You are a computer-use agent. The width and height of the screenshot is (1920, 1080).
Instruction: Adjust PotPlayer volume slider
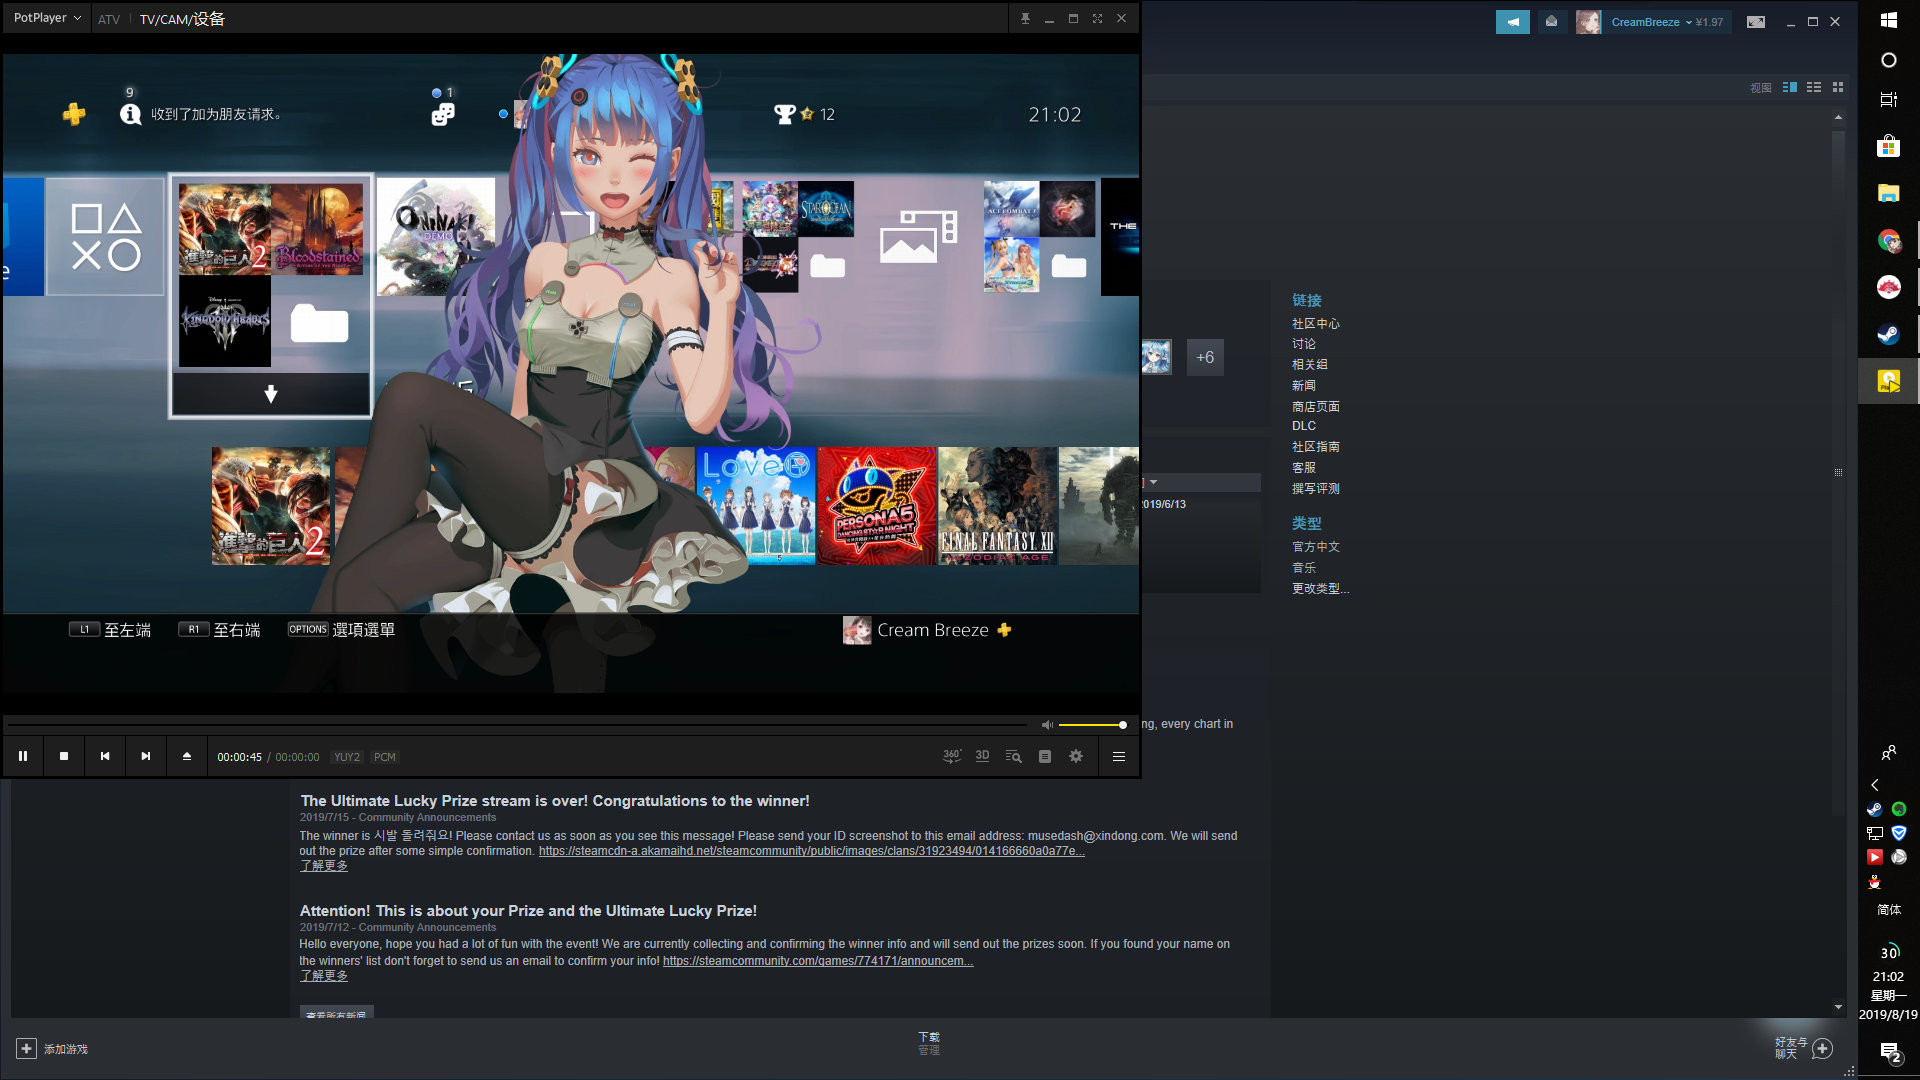1092,725
